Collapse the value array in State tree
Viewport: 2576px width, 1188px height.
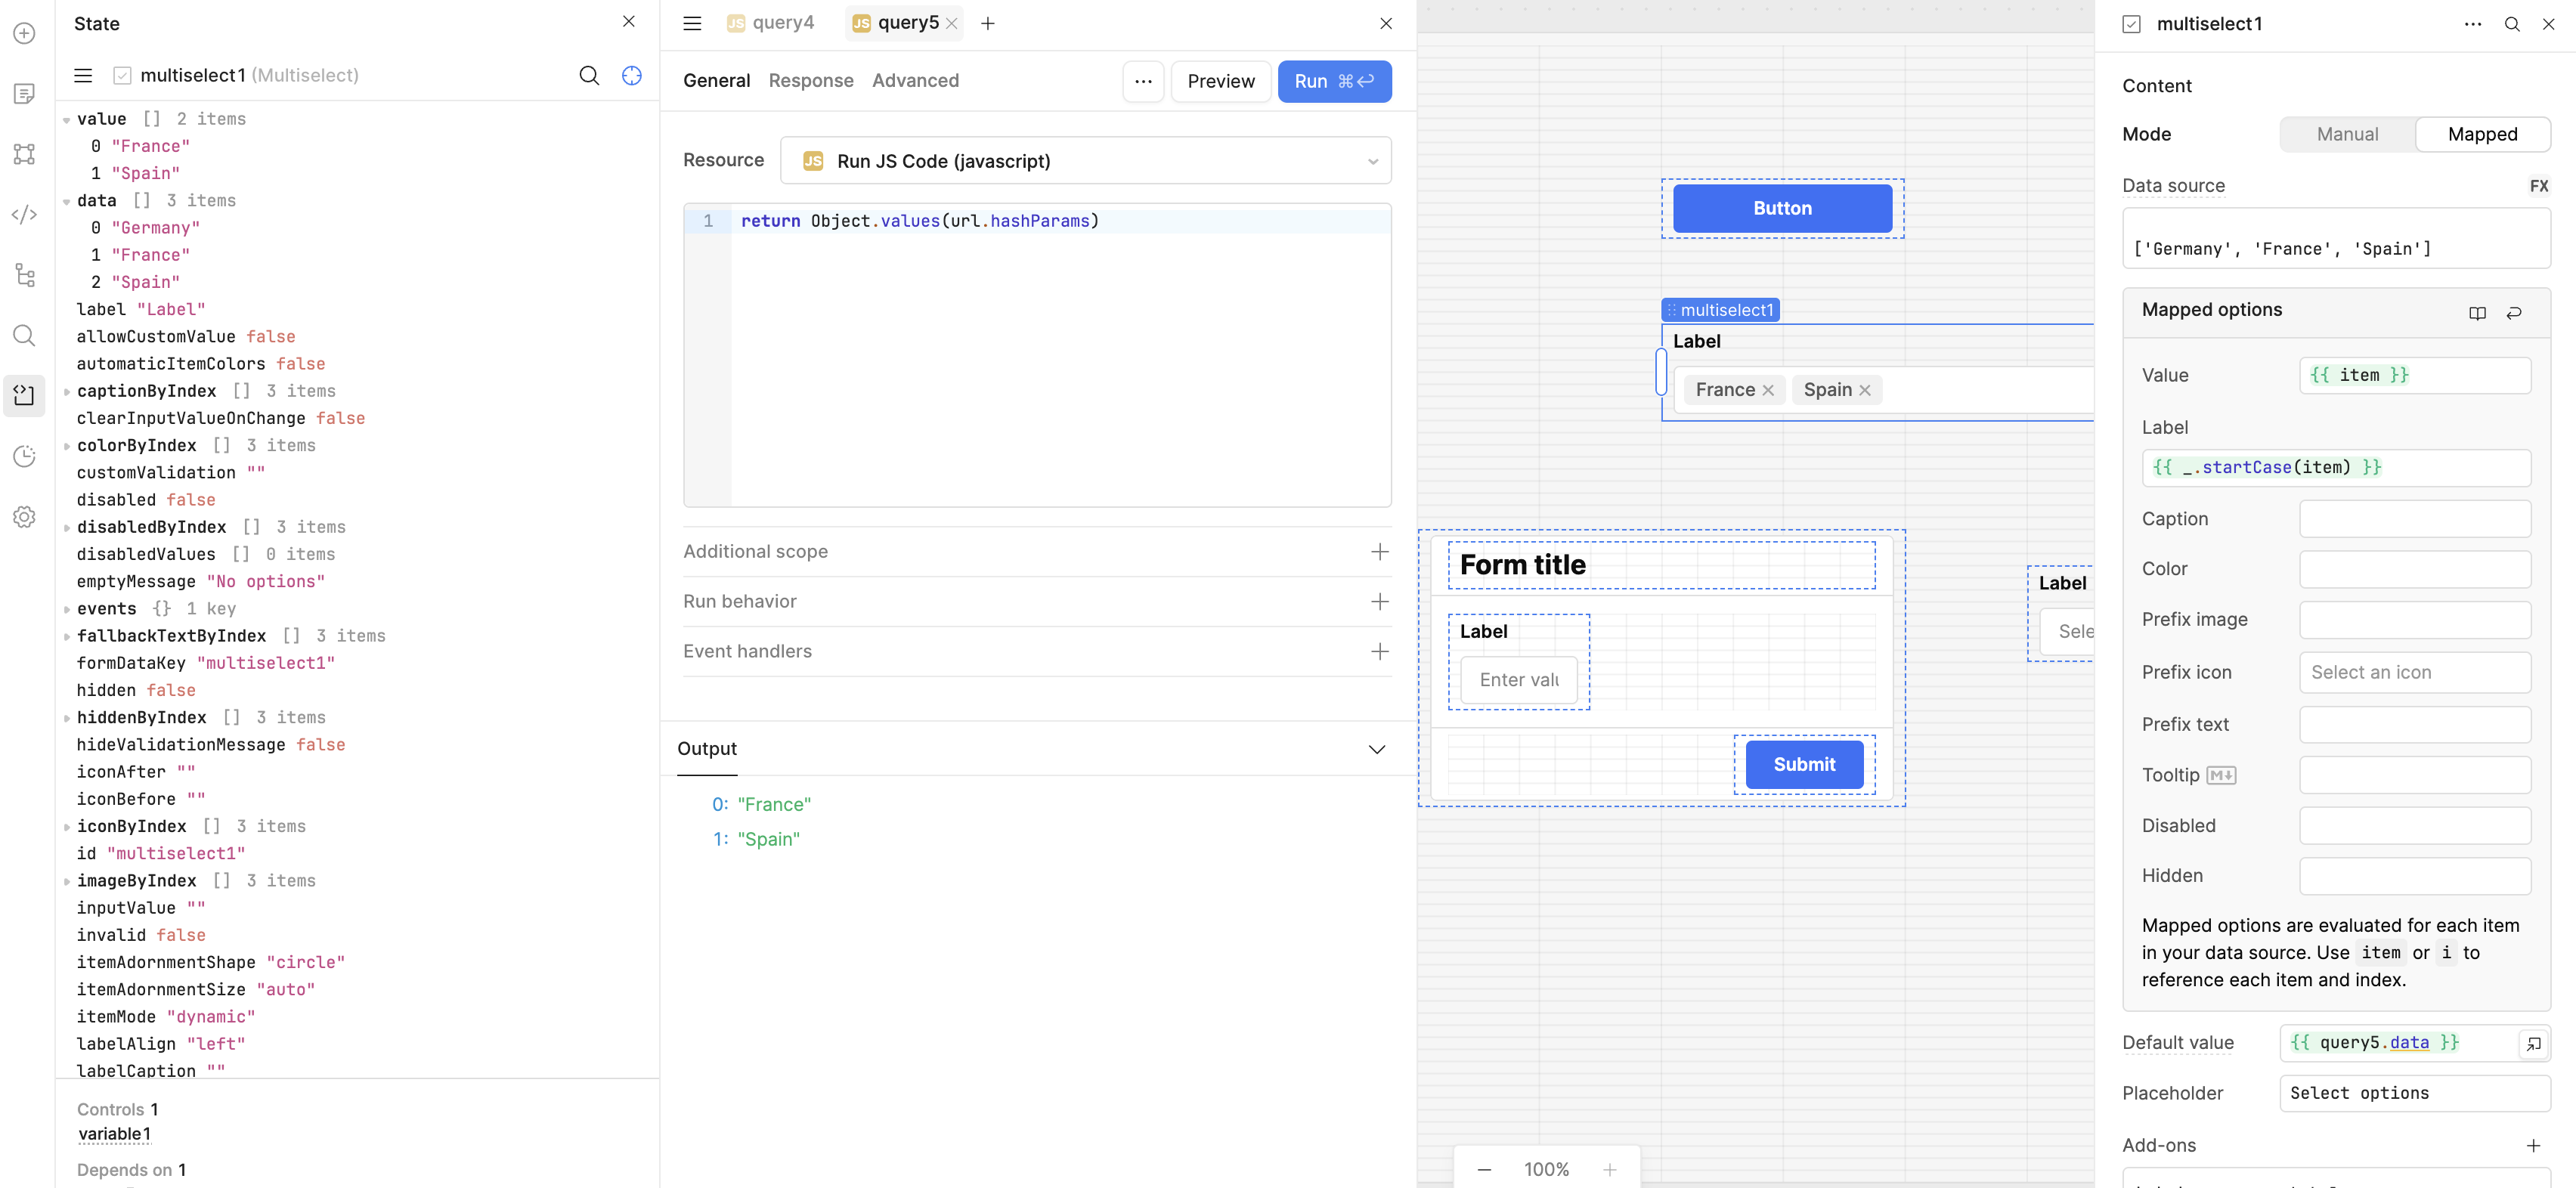(67, 120)
